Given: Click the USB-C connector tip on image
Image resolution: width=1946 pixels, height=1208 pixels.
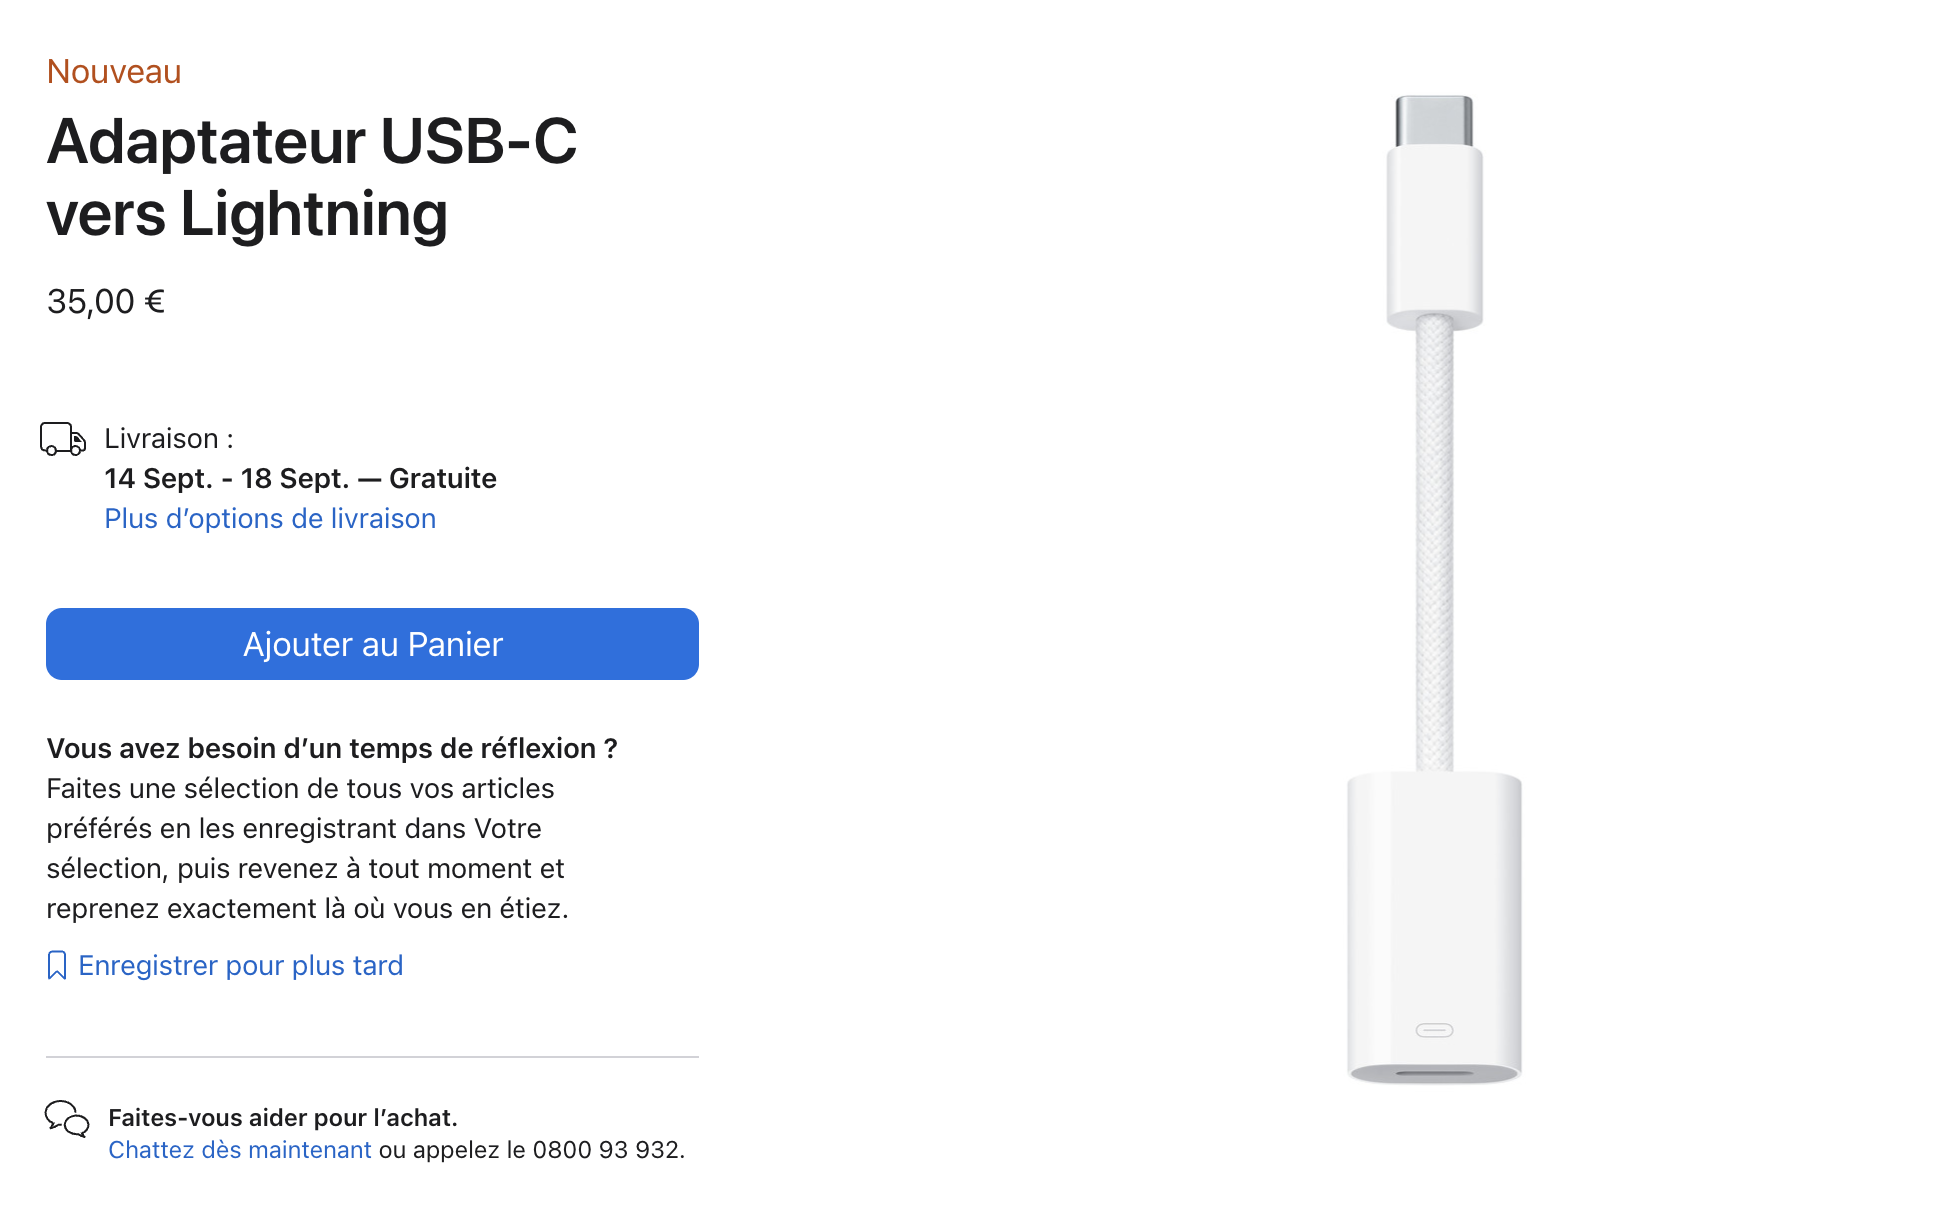Looking at the screenshot, I should click(x=1434, y=121).
